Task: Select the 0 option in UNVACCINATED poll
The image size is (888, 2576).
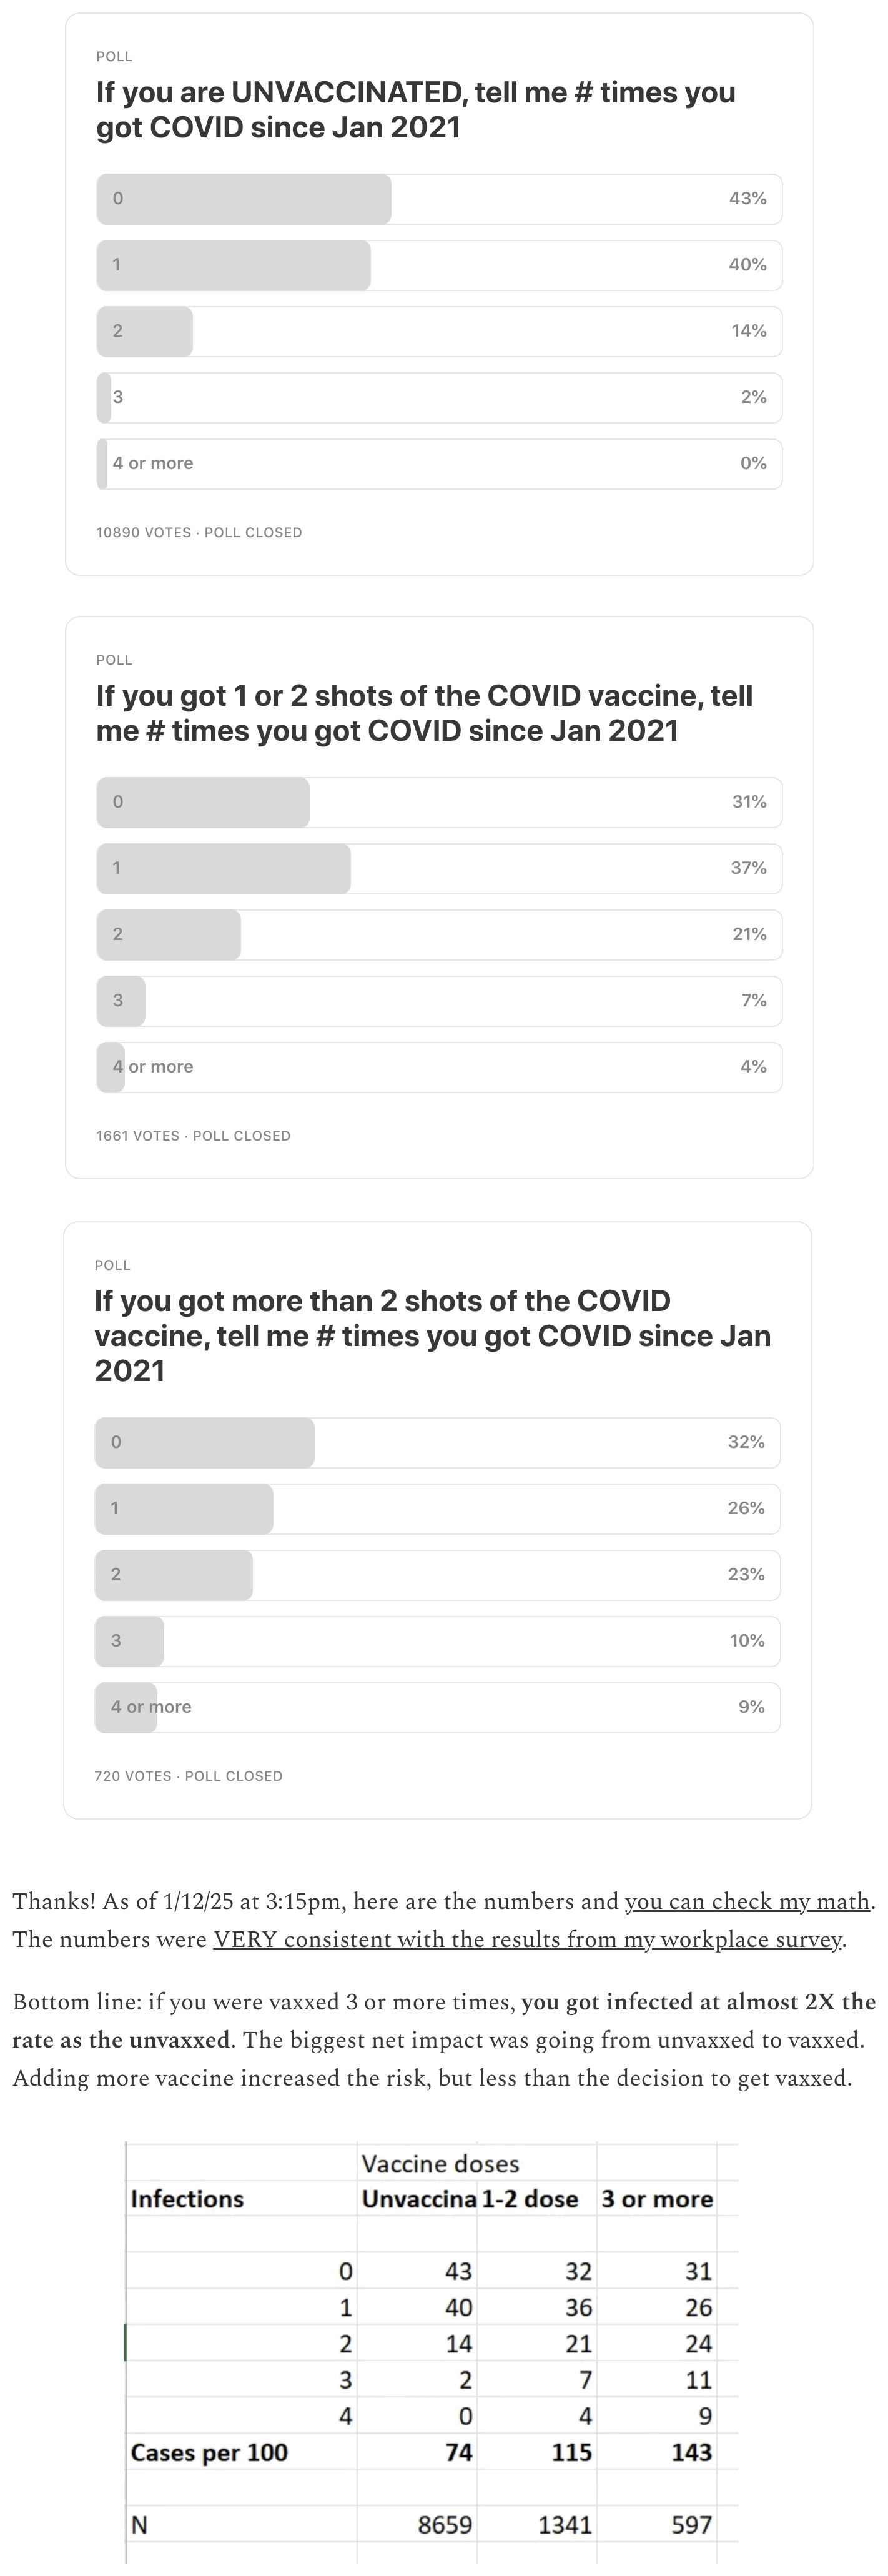Action: point(439,199)
